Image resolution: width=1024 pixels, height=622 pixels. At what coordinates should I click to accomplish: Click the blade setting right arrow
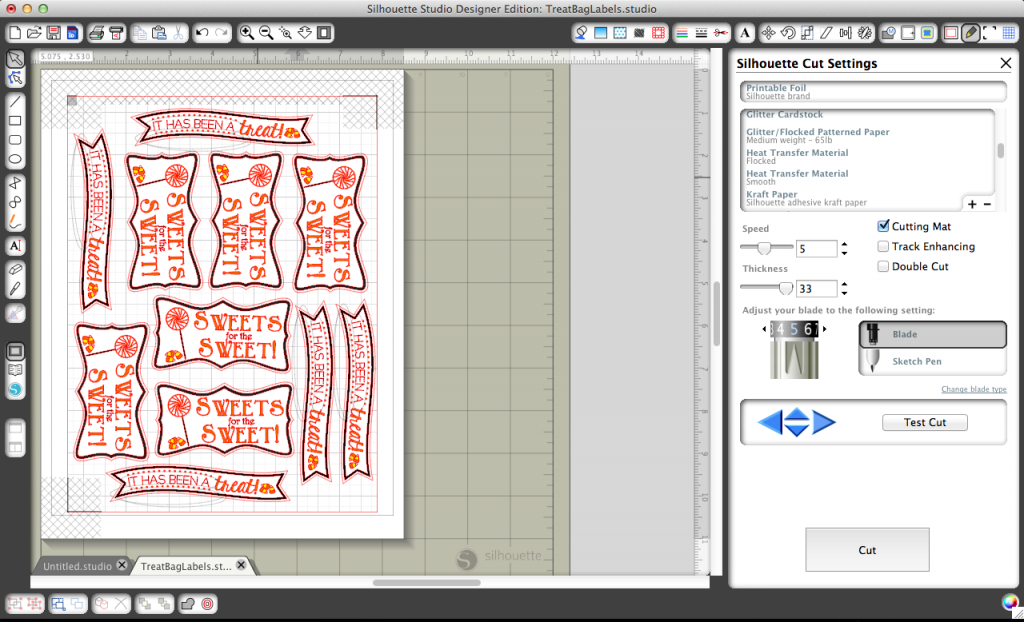point(824,329)
